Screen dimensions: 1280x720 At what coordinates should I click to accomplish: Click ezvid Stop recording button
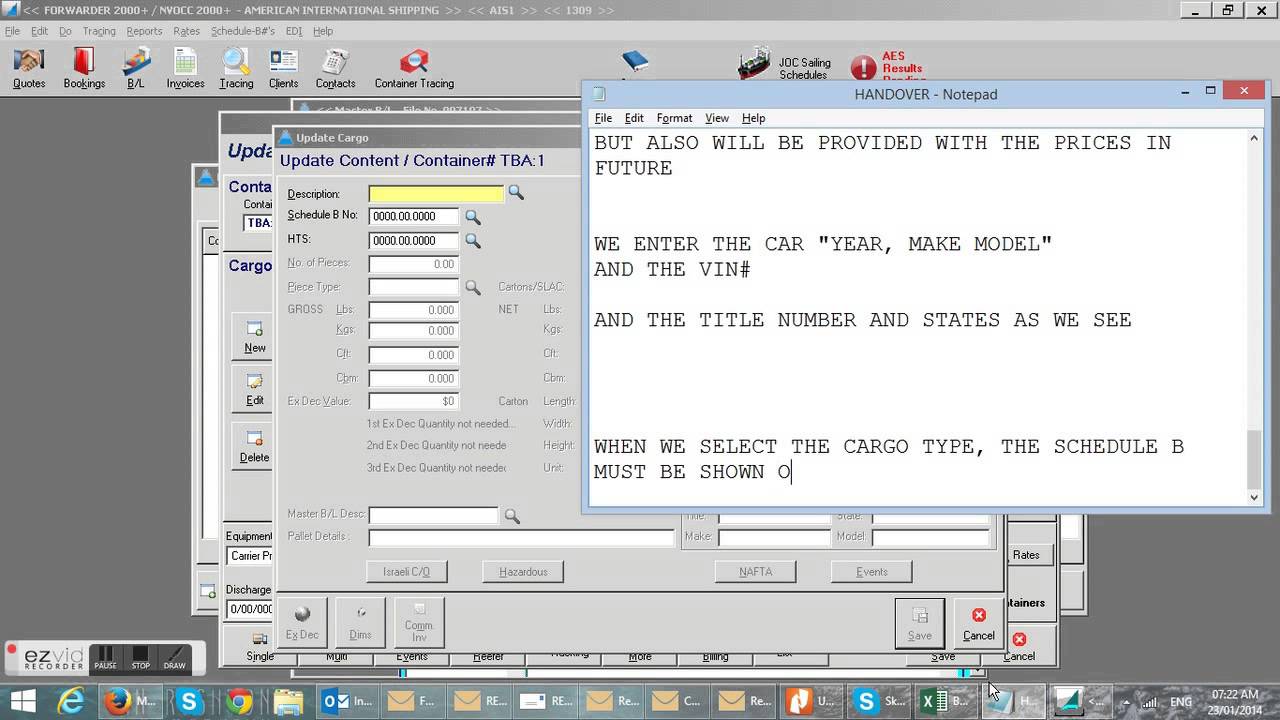[141, 657]
